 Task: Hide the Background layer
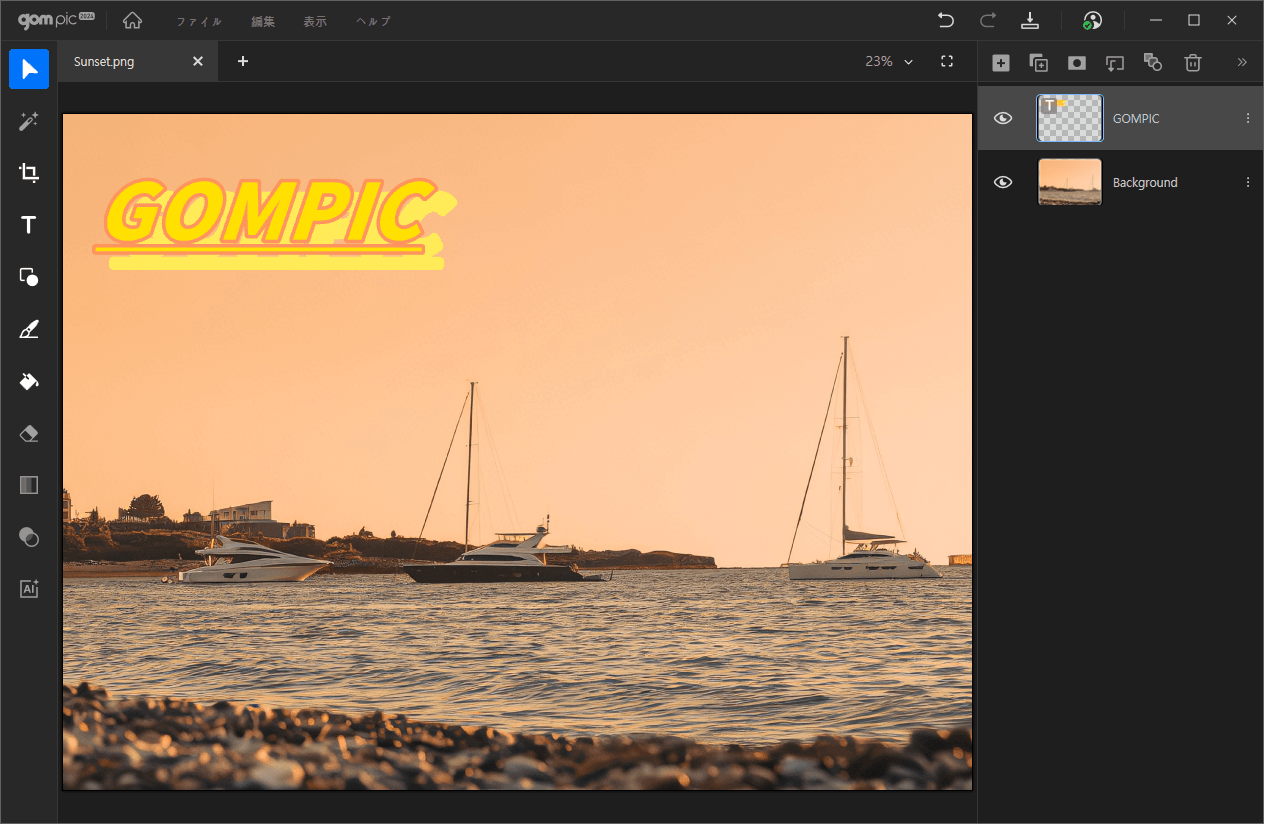point(1003,183)
